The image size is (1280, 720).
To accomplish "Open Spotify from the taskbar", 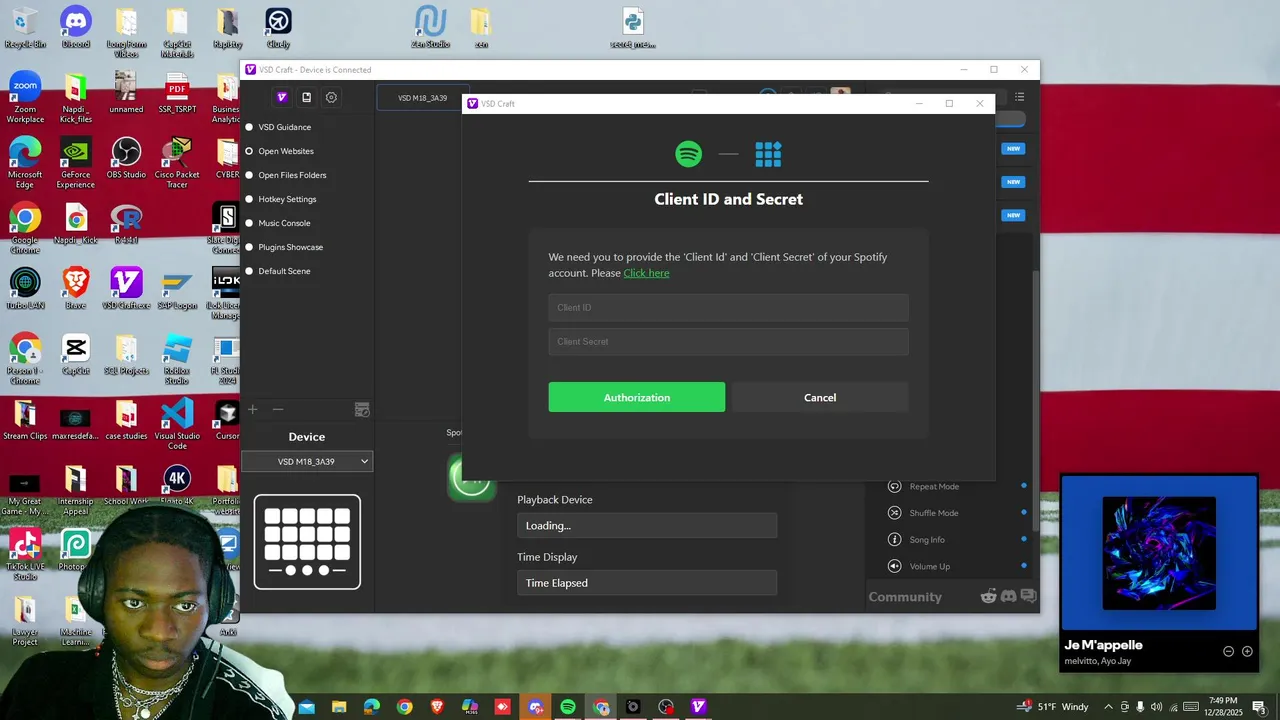I will 568,707.
